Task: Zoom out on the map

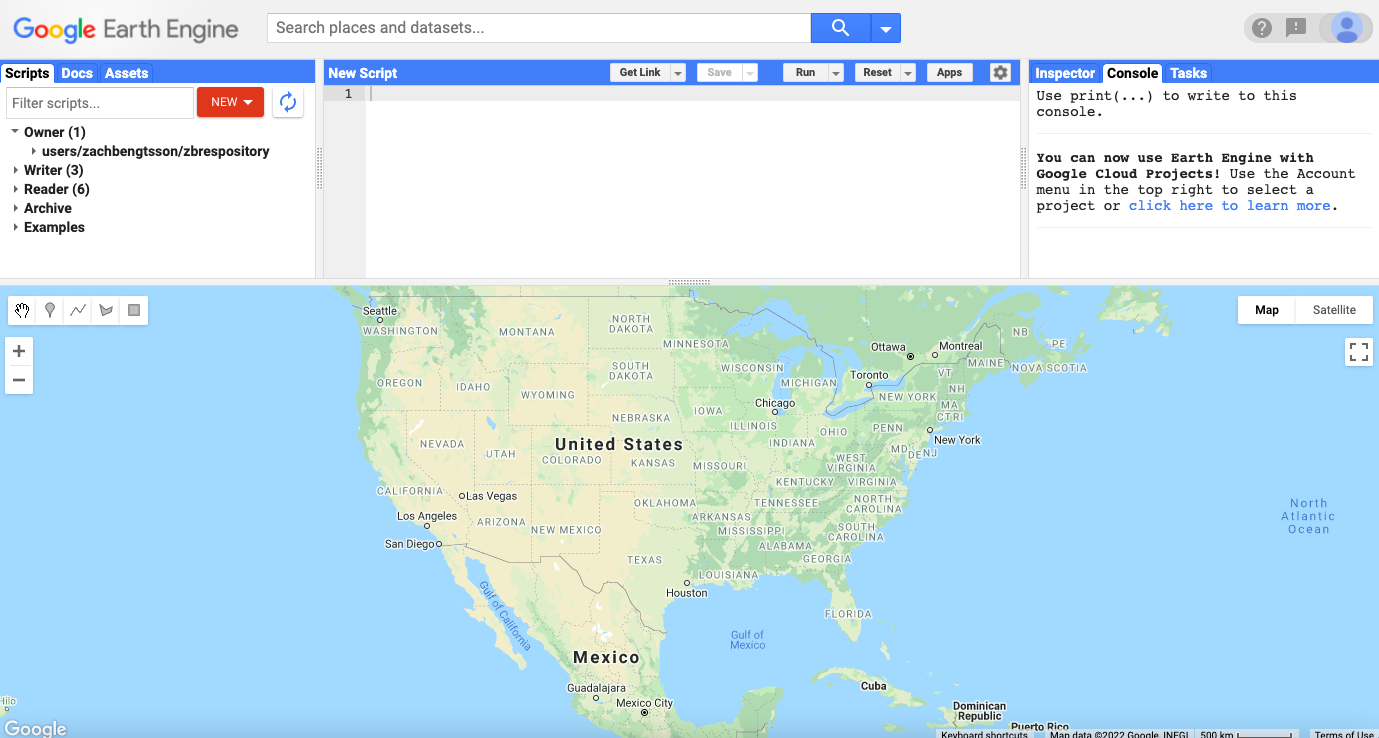Action: click(19, 380)
